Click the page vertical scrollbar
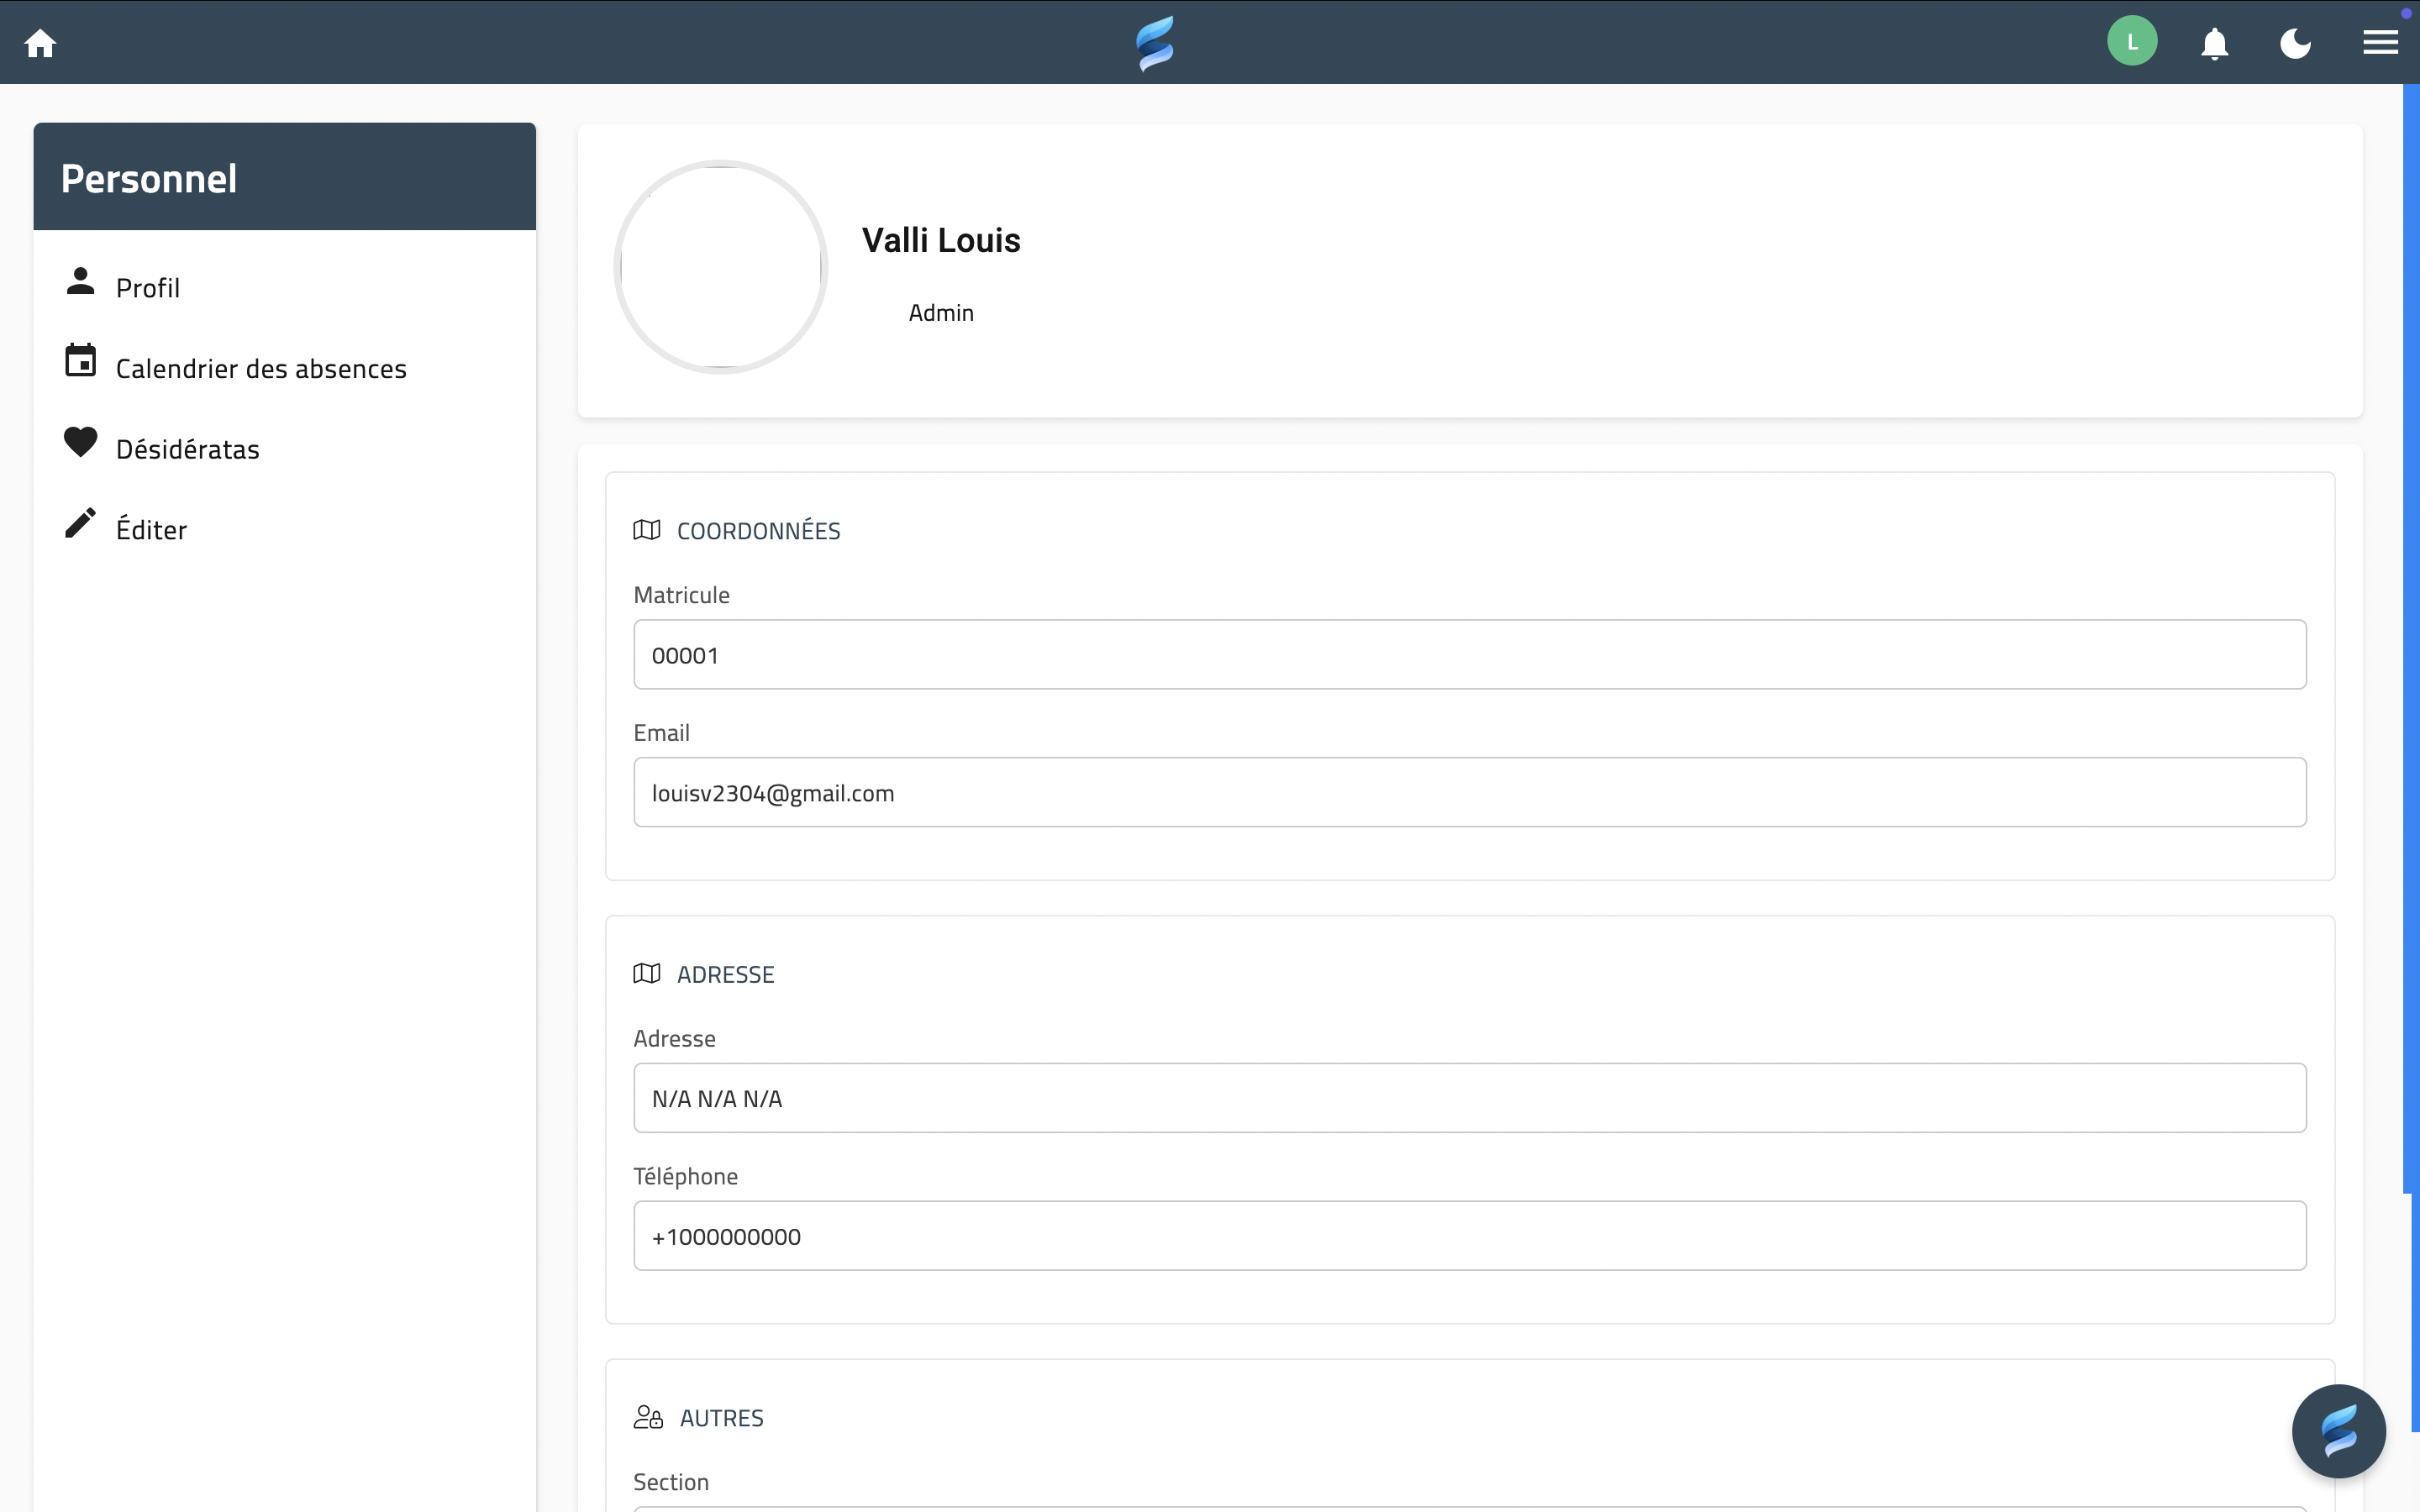This screenshot has width=2420, height=1512. [x=2411, y=640]
